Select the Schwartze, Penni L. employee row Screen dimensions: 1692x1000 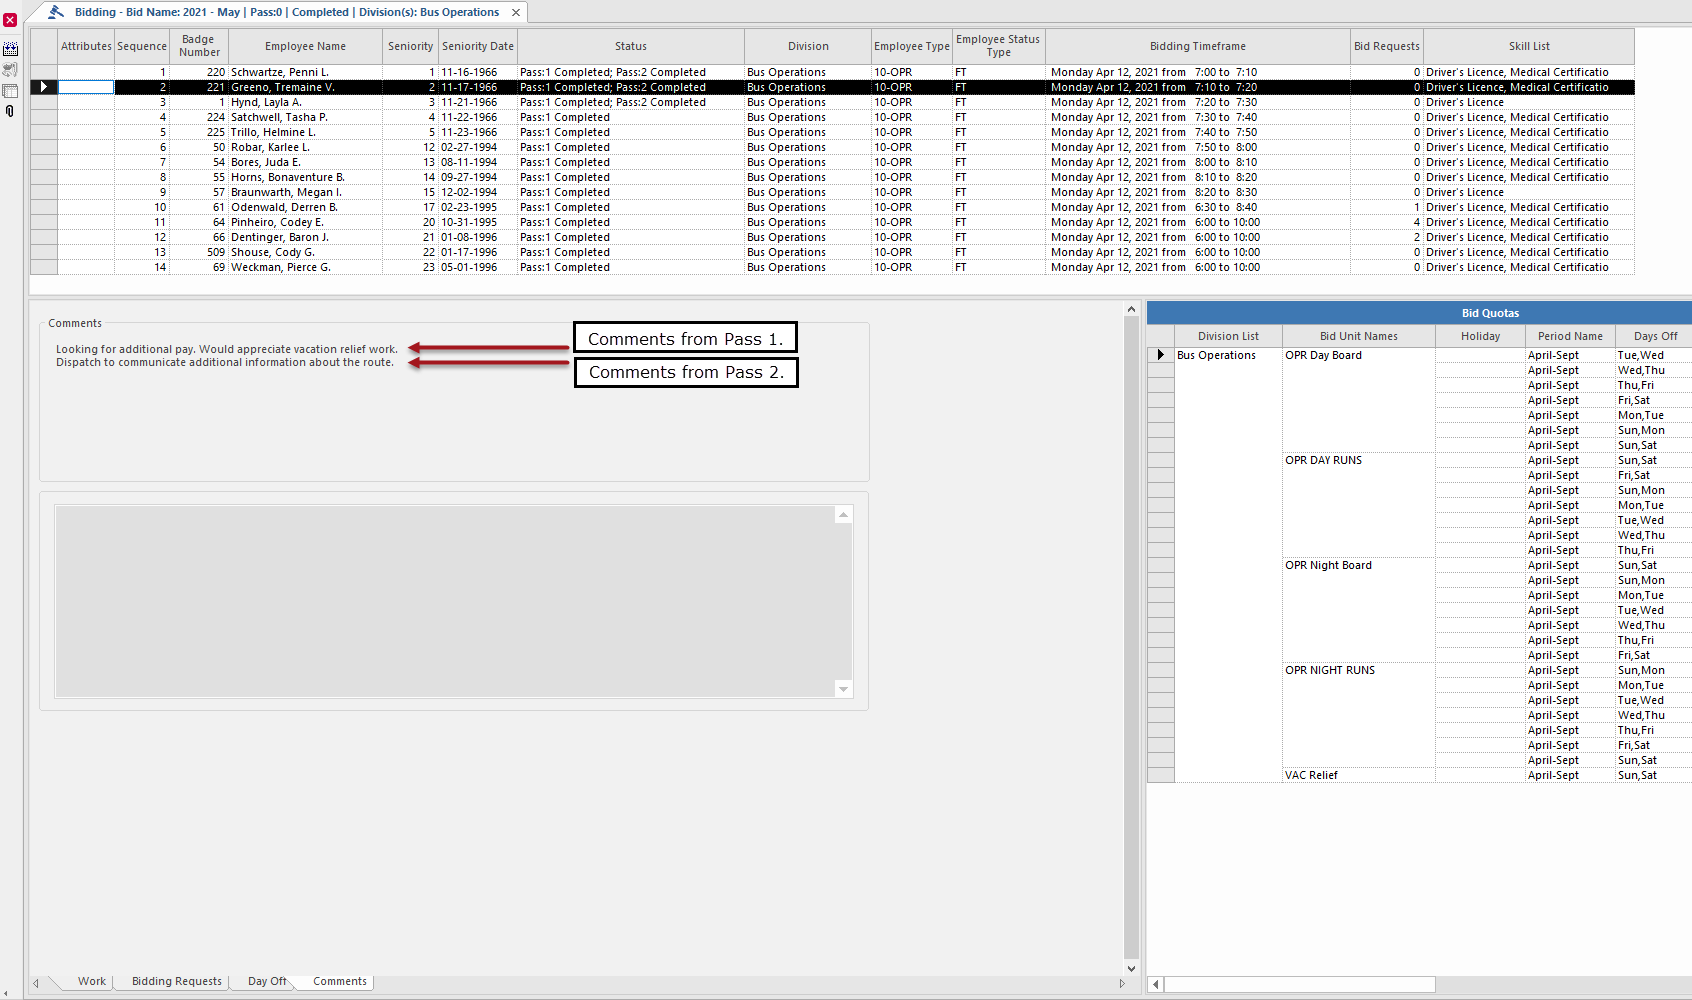[x=280, y=72]
